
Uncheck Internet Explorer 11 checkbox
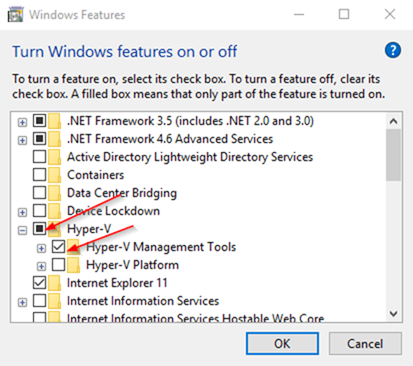click(40, 283)
